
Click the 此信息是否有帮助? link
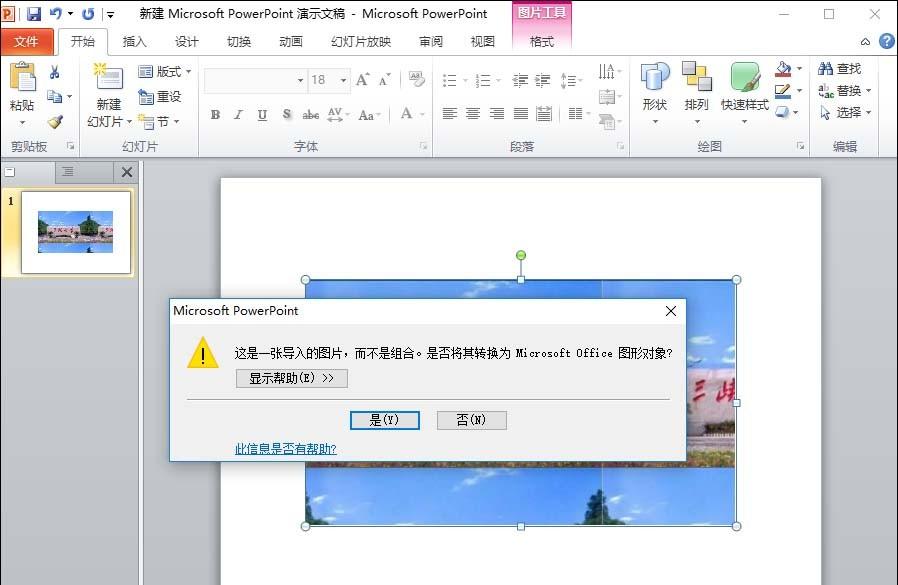pos(285,449)
